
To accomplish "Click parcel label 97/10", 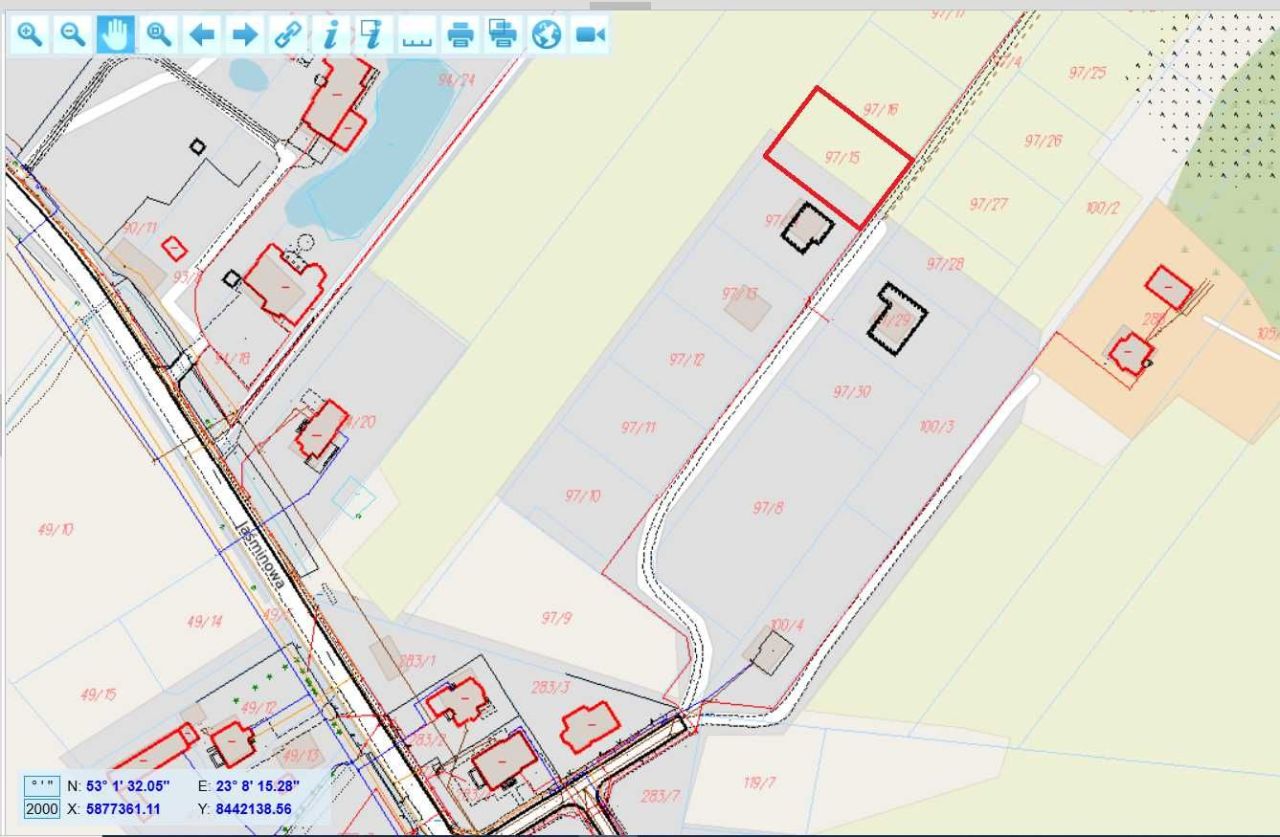I will pos(583,495).
